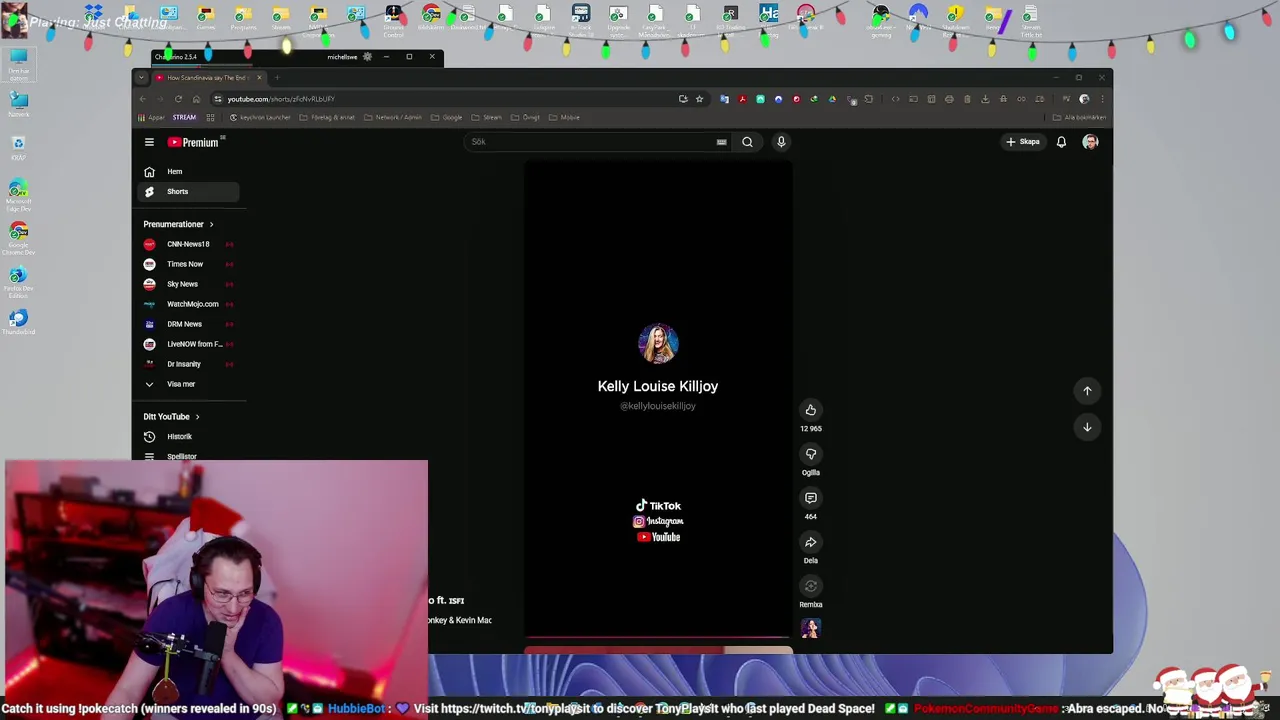Open YouTube notifications bell
1280x720 pixels.
coord(1061,142)
